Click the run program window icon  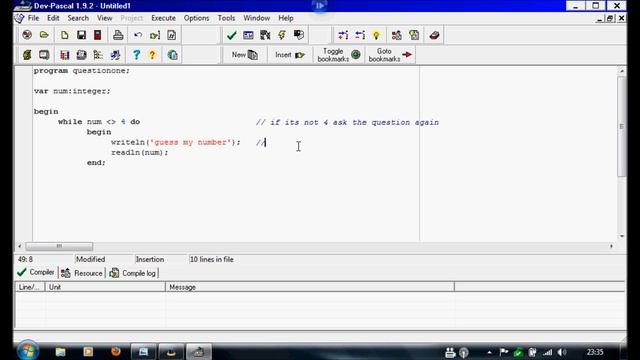[248, 35]
